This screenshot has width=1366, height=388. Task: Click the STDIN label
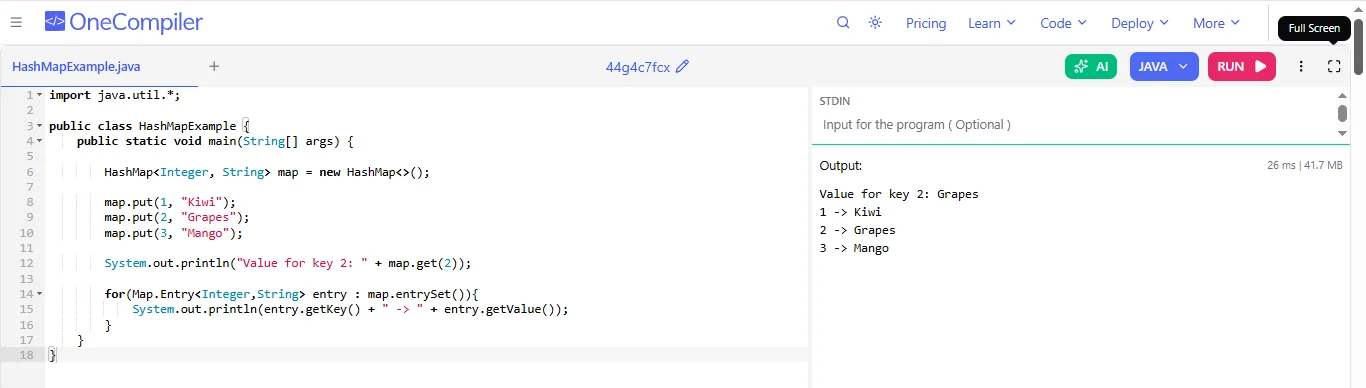835,101
